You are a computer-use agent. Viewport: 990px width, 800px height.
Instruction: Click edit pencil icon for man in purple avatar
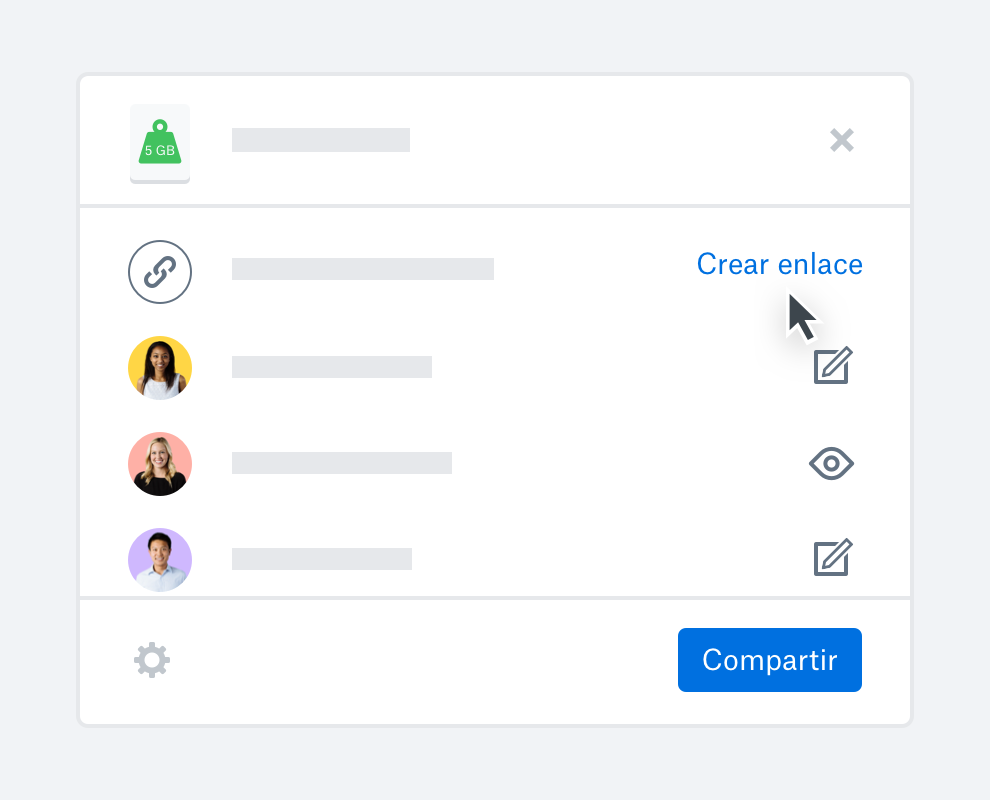[833, 557]
